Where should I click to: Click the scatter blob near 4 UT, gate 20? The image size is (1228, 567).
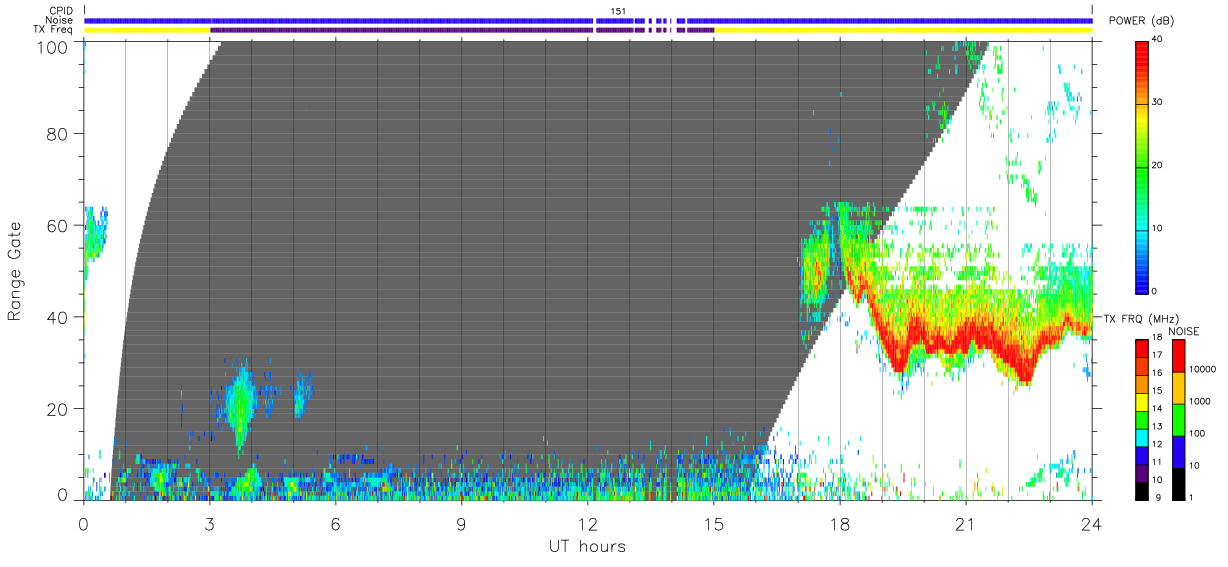[x=240, y=405]
